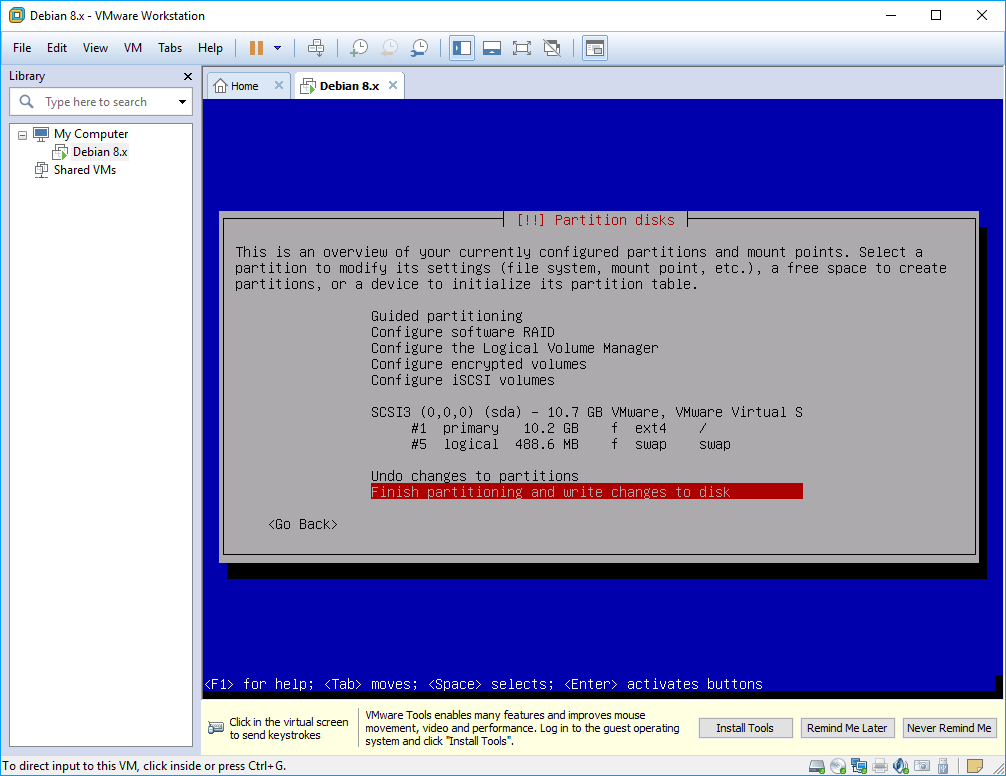Close the Home tab
The height and width of the screenshot is (776, 1006).
[278, 85]
